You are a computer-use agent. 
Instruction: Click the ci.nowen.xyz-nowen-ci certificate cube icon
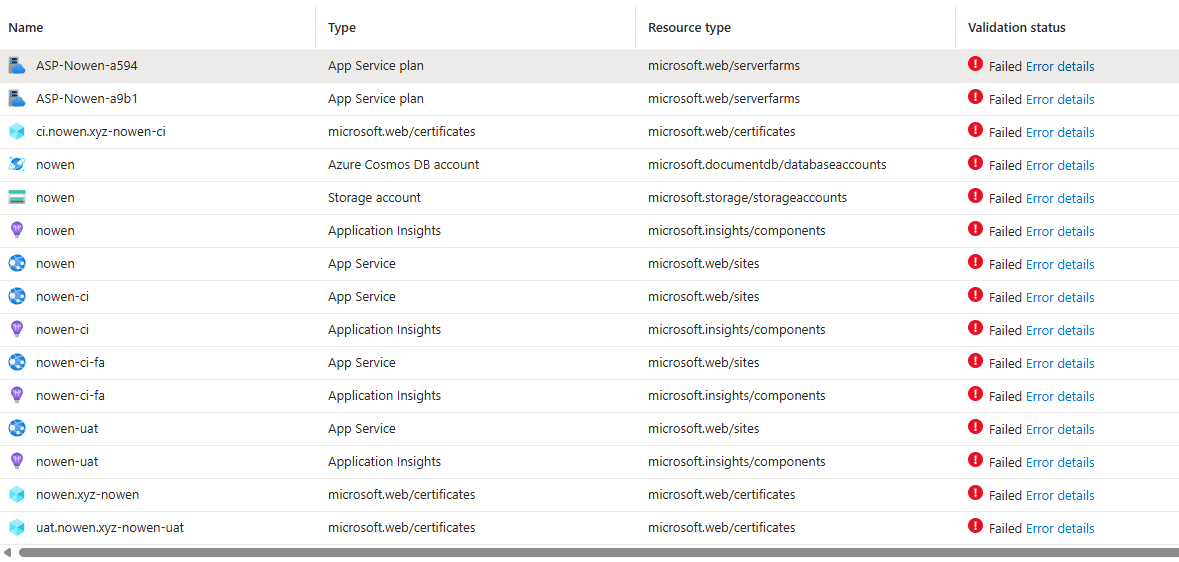point(17,132)
